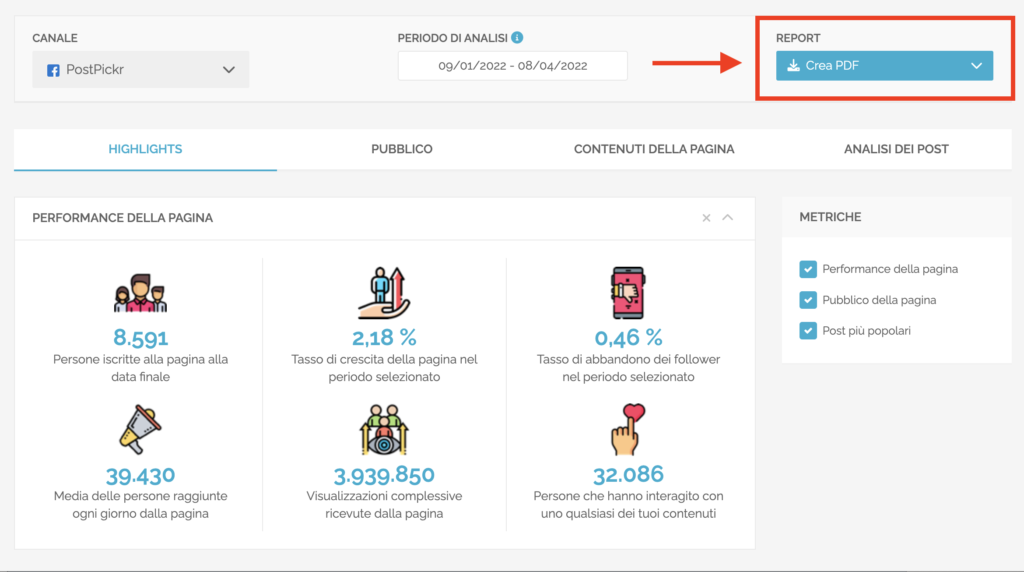This screenshot has width=1024, height=572.
Task: Uncheck Performance della pagina metric
Action: pyautogui.click(x=808, y=269)
